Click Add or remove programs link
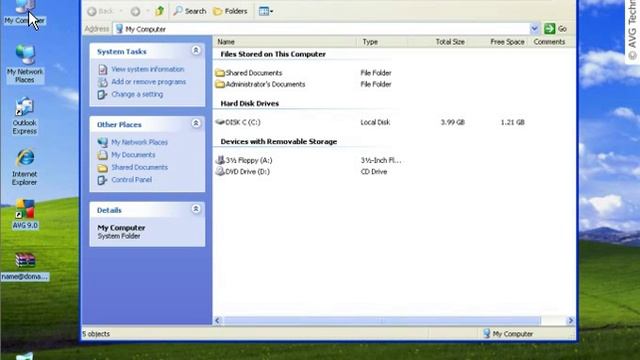640x360 pixels. pos(149,82)
